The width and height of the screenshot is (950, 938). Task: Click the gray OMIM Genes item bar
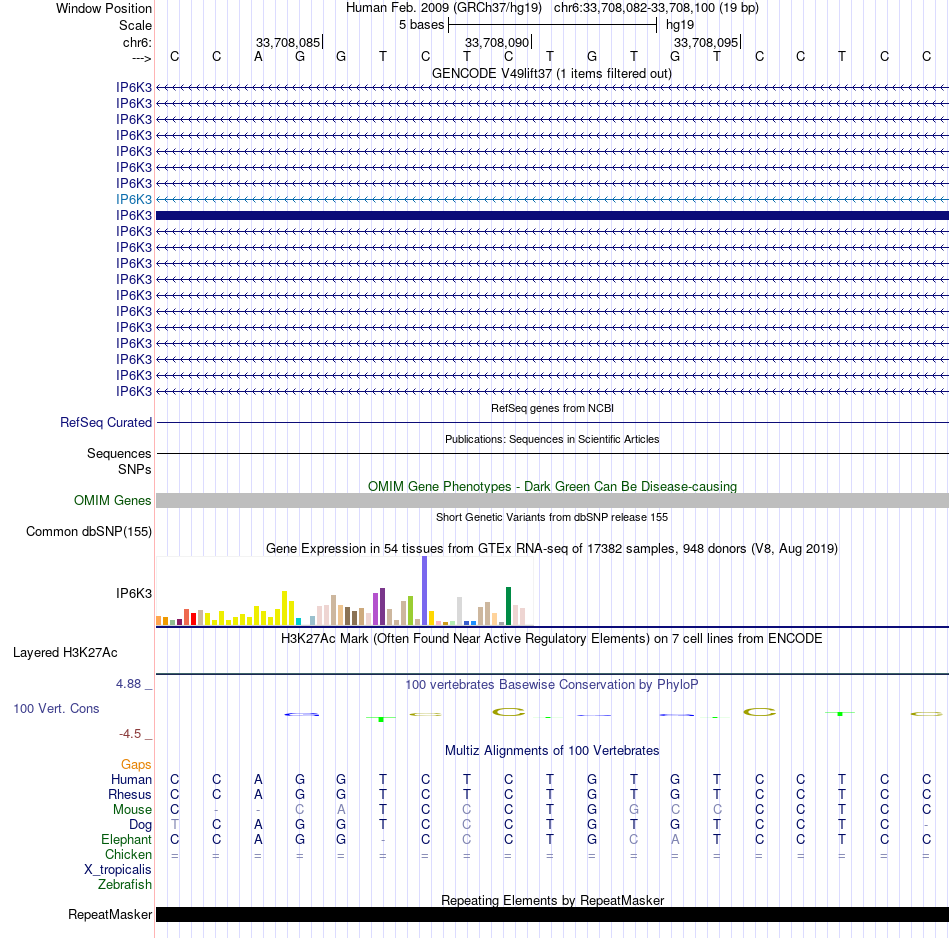pos(552,501)
